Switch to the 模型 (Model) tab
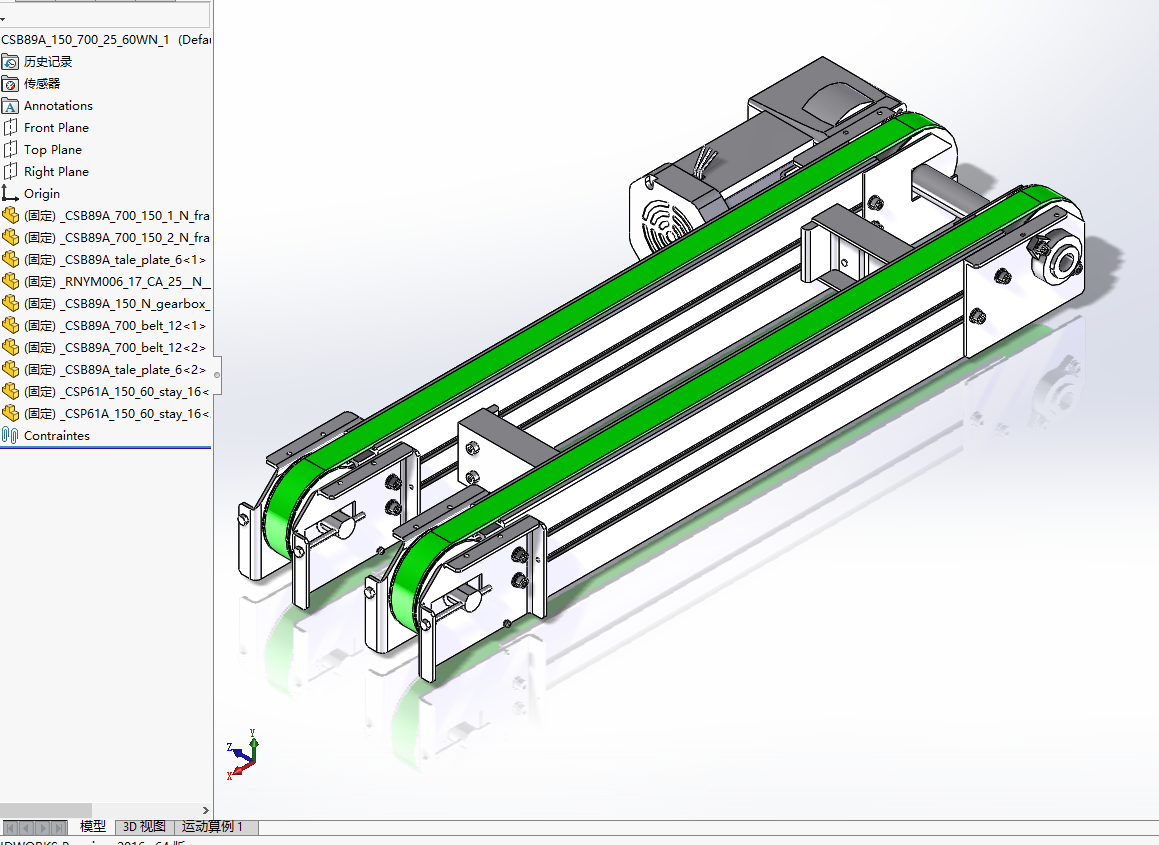 point(92,827)
